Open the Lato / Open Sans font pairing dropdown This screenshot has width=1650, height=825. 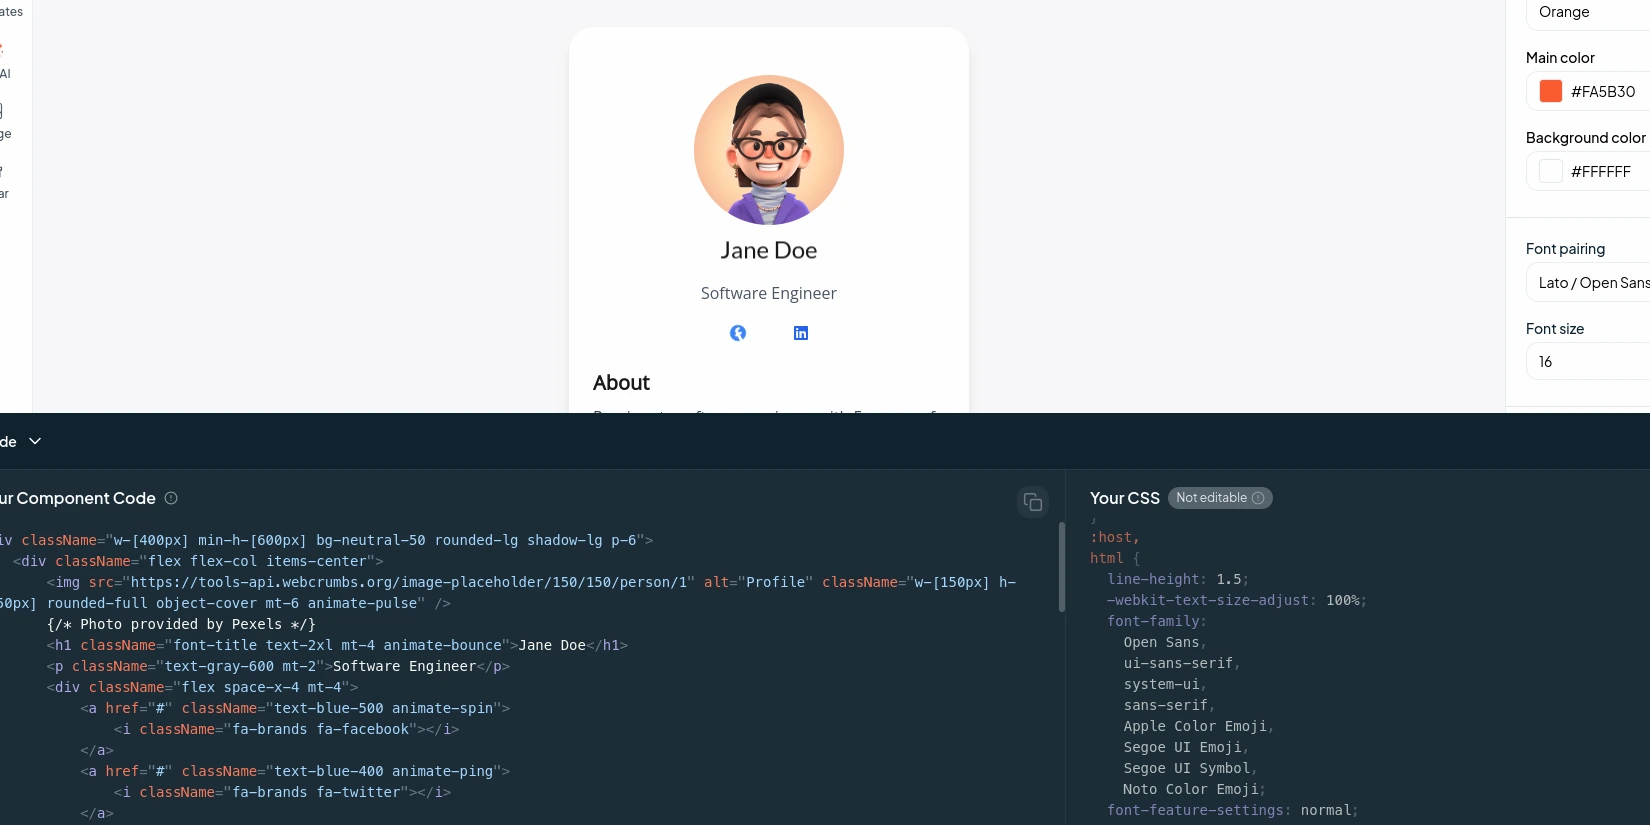click(x=1590, y=283)
